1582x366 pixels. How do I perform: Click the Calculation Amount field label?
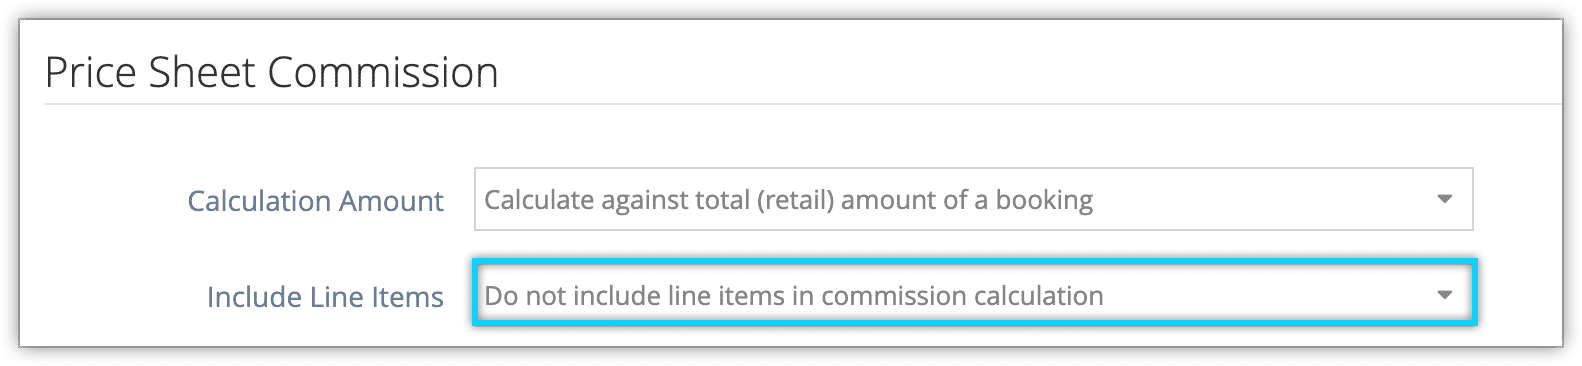click(x=315, y=201)
